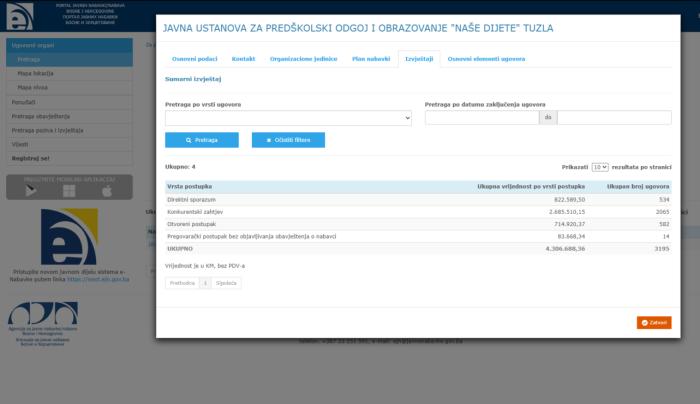Click the Vrsta postupka column header
This screenshot has height=404, width=700.
pos(189,186)
